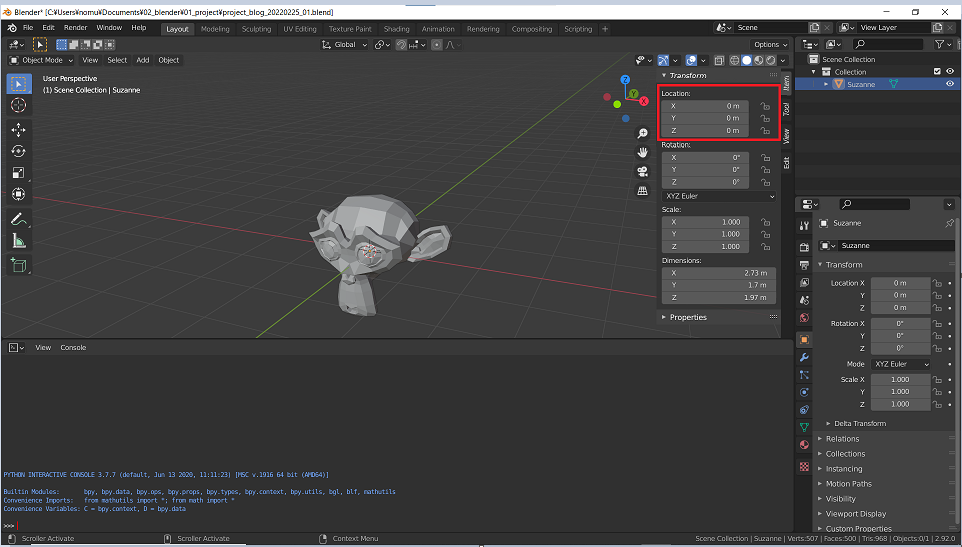Switch to the UV Editing workspace tab

pyautogui.click(x=299, y=29)
